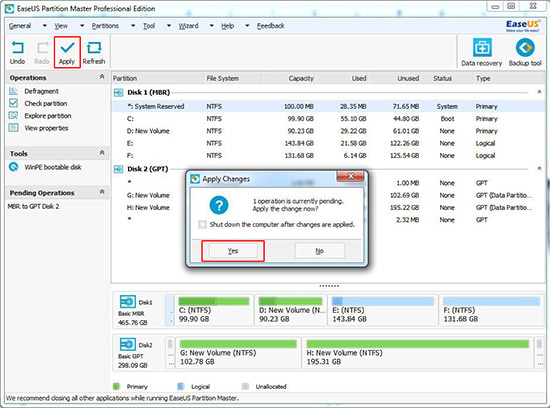
Task: Click the Apply Changes dialog title icon
Action: (195, 179)
